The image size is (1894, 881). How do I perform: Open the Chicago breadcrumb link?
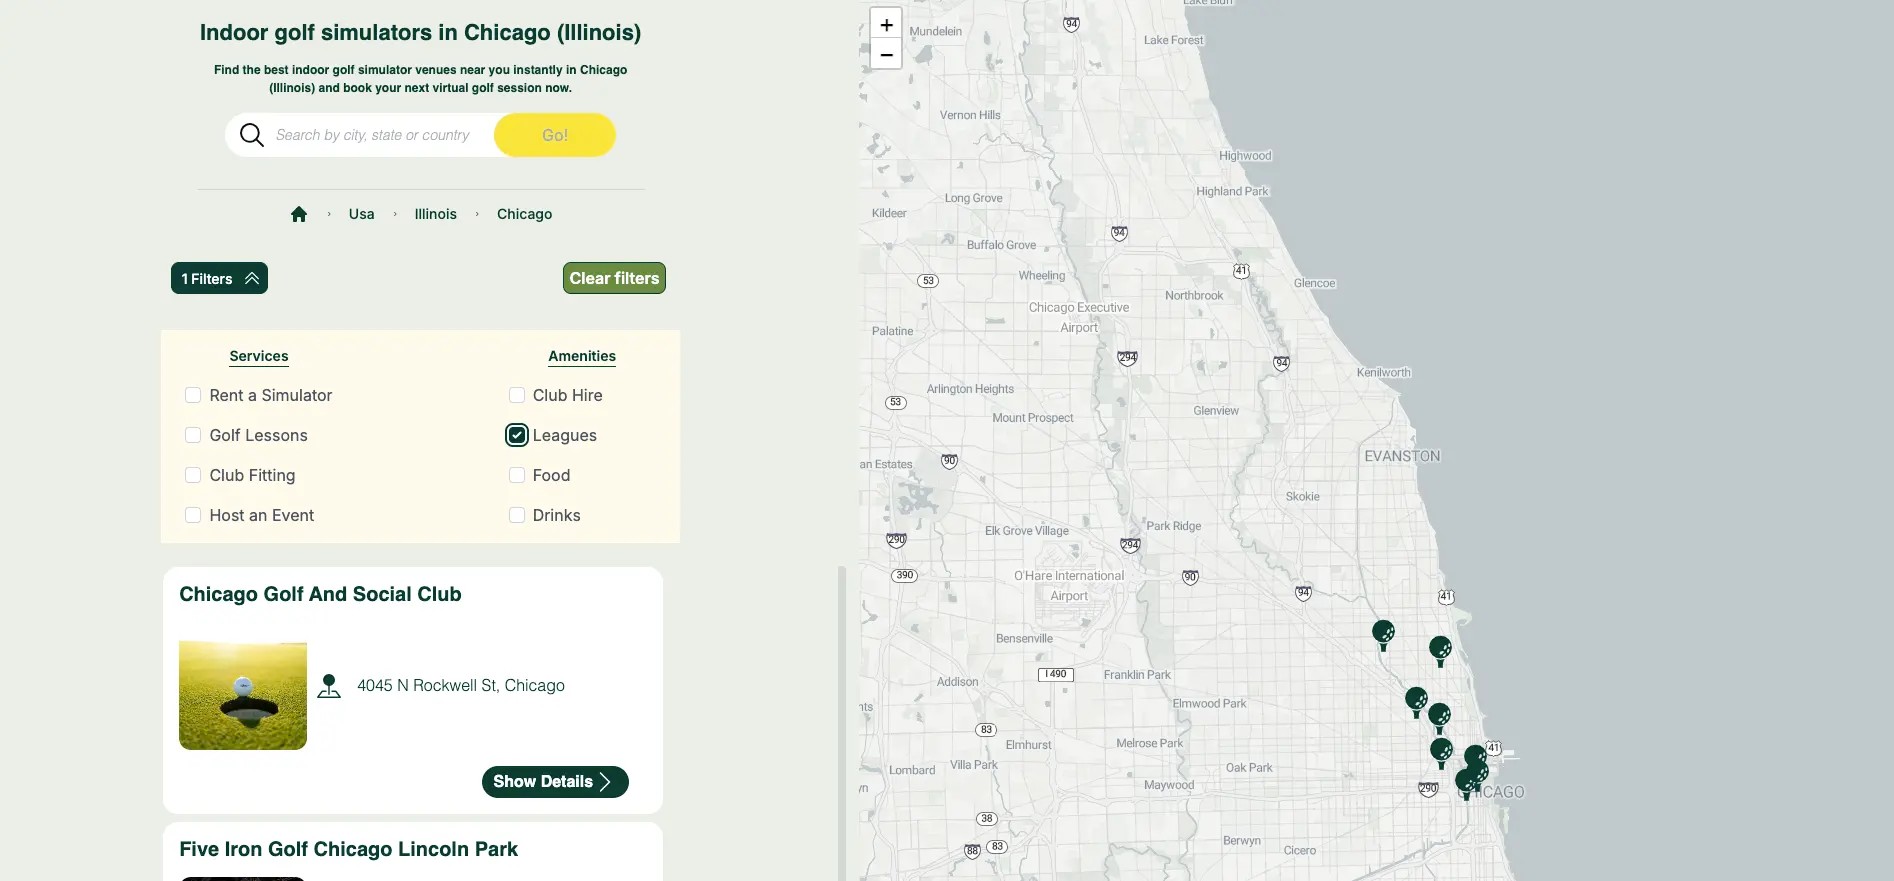pyautogui.click(x=525, y=214)
